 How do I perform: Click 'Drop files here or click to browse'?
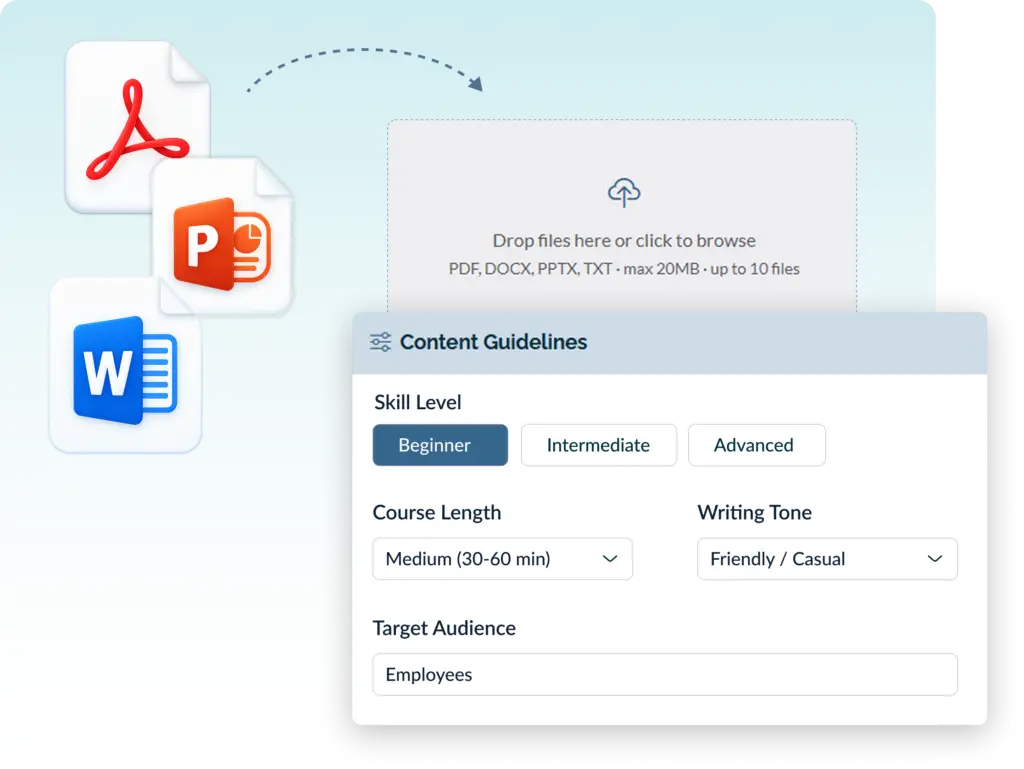[x=624, y=241]
